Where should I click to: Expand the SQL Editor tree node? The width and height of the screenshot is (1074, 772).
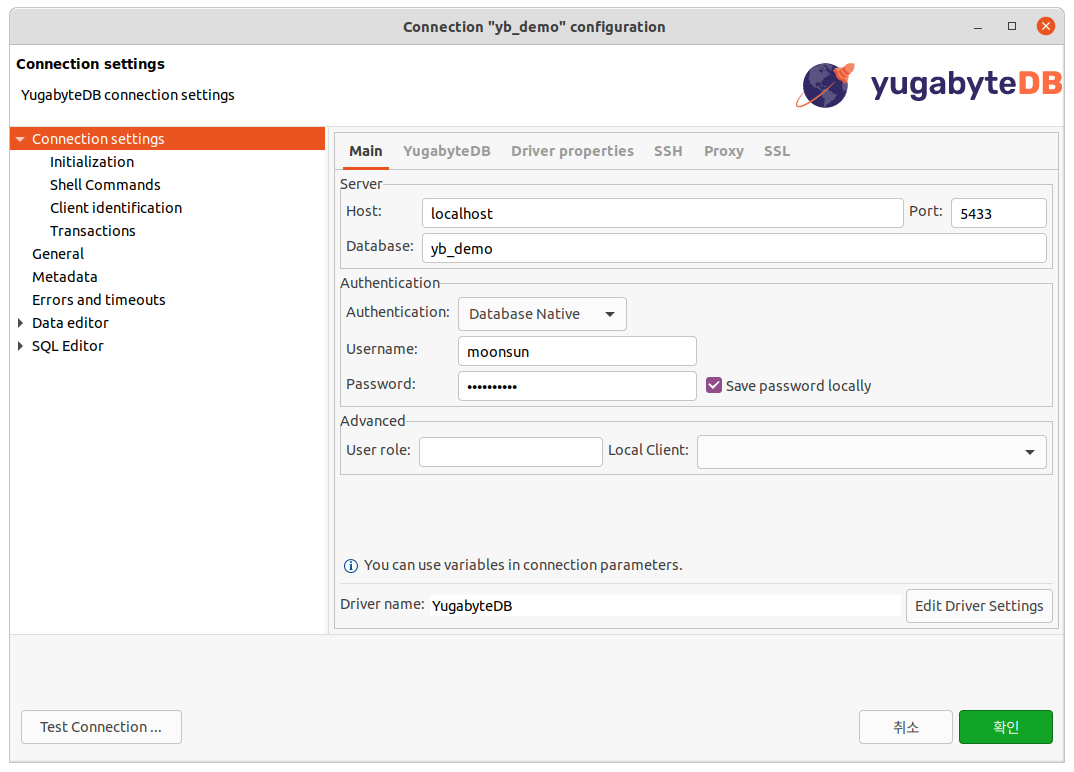(20, 346)
